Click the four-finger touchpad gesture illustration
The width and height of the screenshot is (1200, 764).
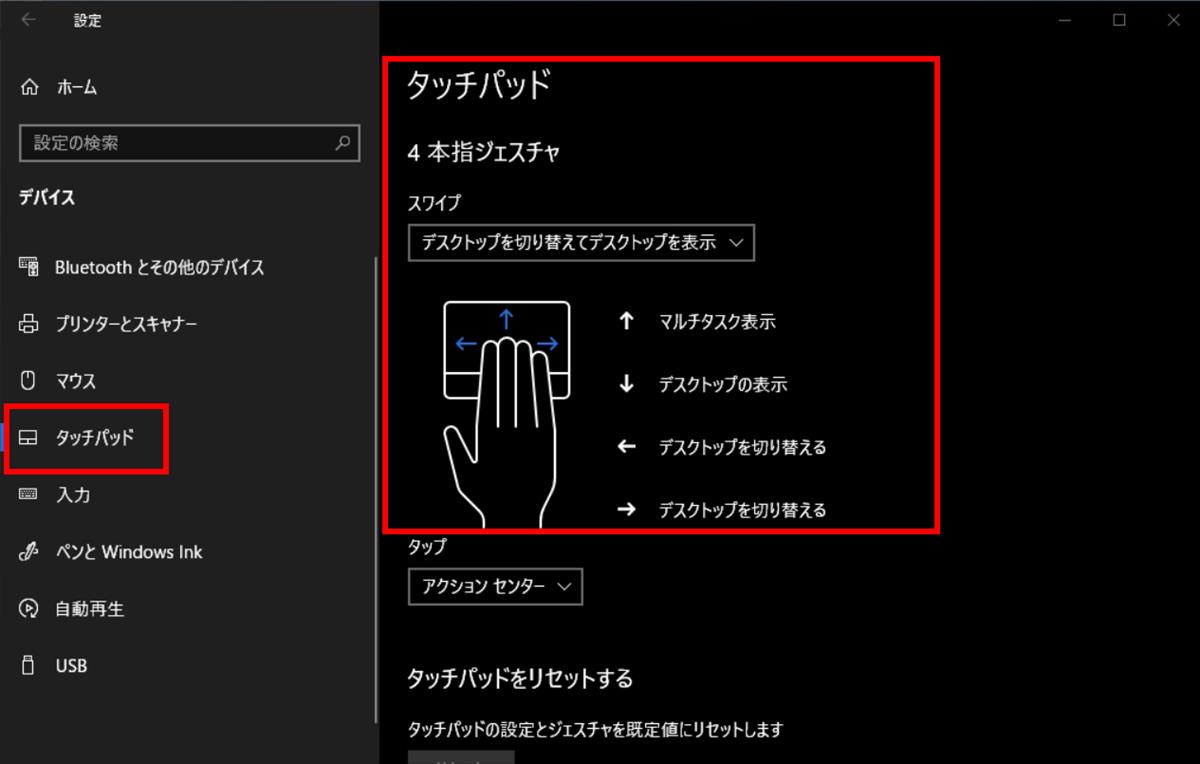[507, 412]
